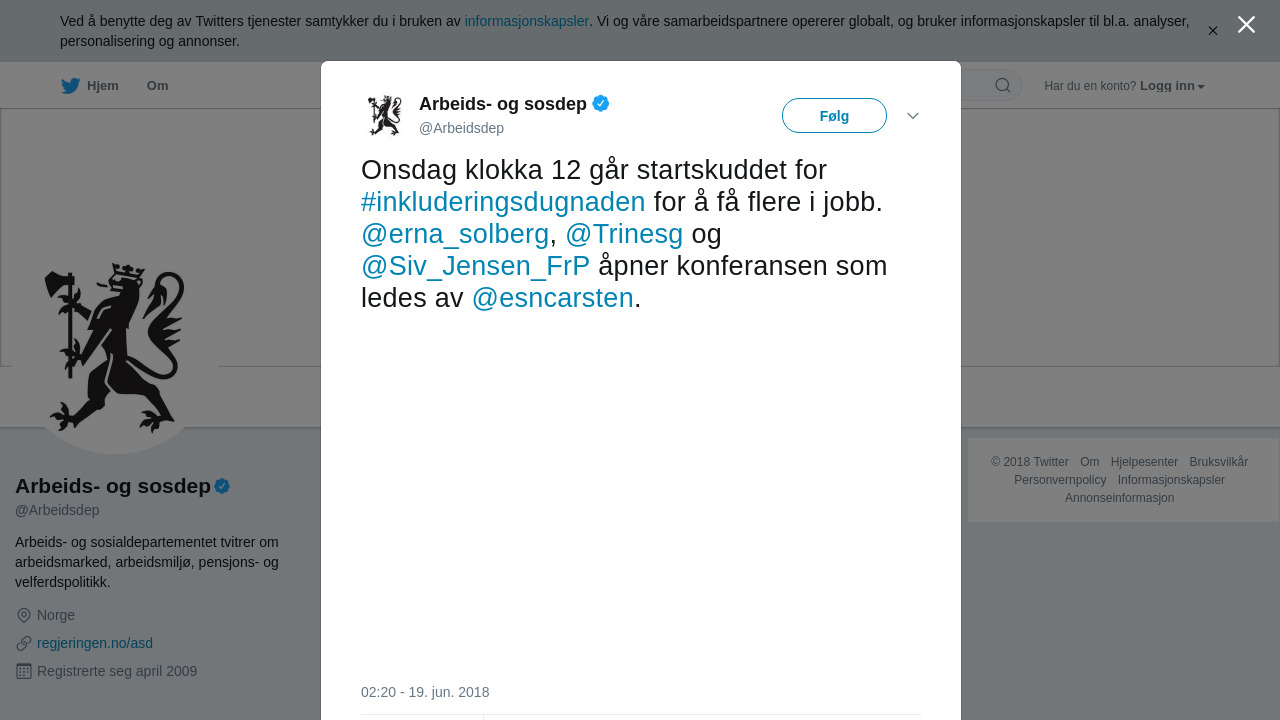
Task: Click the Følg button
Action: 834,116
